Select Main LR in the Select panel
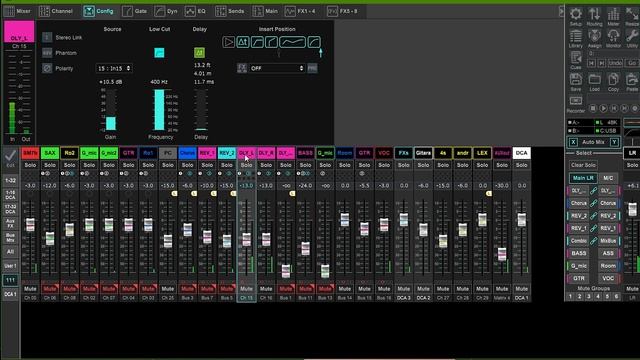This screenshot has width=640, height=360. [583, 178]
